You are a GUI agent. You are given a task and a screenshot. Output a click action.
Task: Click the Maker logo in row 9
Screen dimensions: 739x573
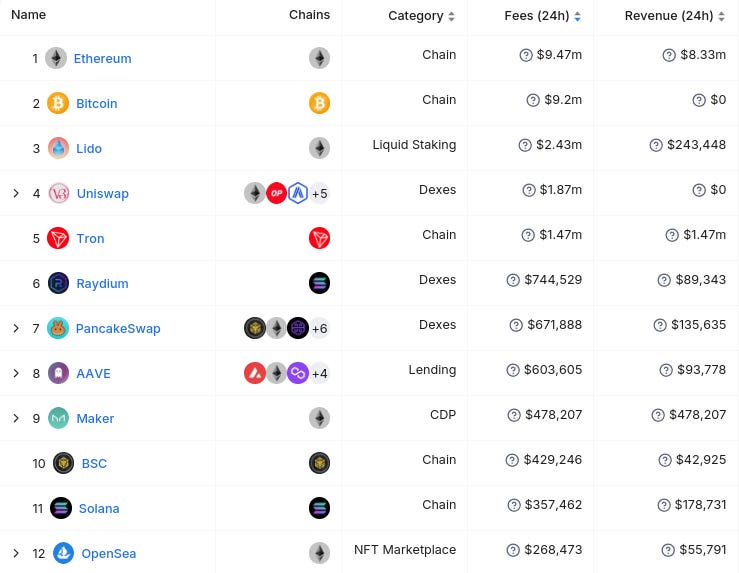pos(58,418)
